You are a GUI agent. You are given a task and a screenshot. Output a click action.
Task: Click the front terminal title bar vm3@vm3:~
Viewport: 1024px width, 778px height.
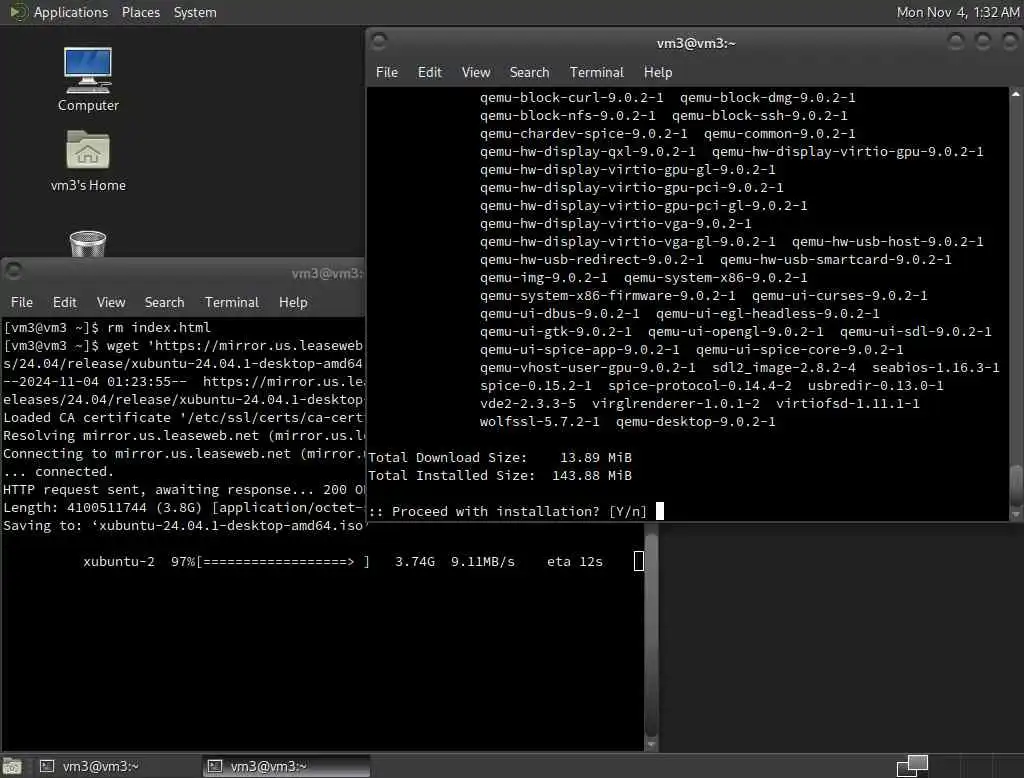696,43
